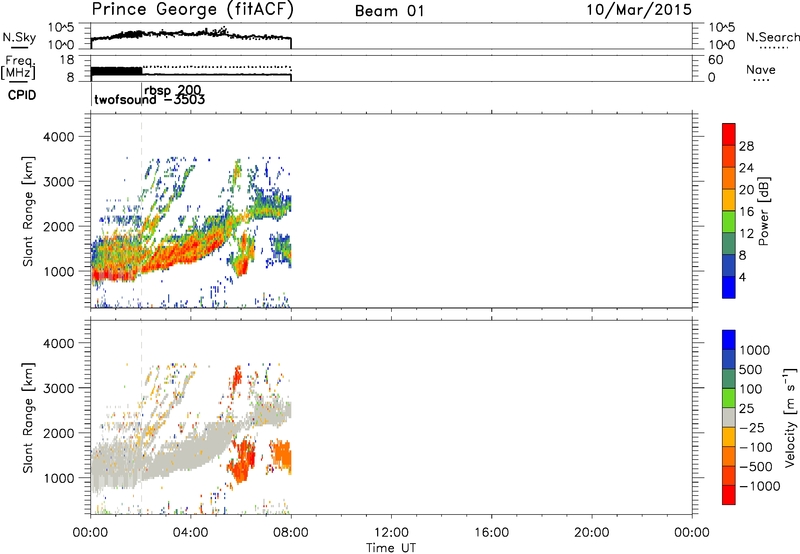Click the gray -25 to 25 Velocity swatch

[729, 417]
